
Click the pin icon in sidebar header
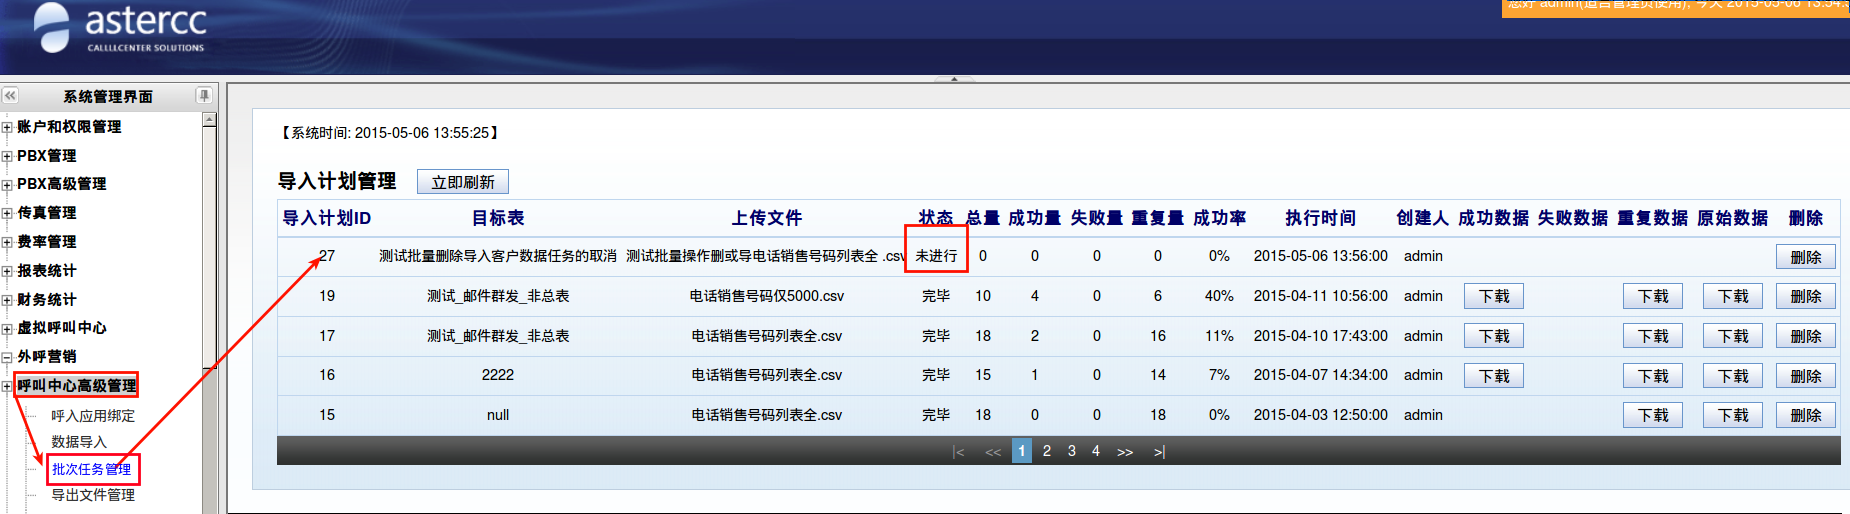(204, 96)
